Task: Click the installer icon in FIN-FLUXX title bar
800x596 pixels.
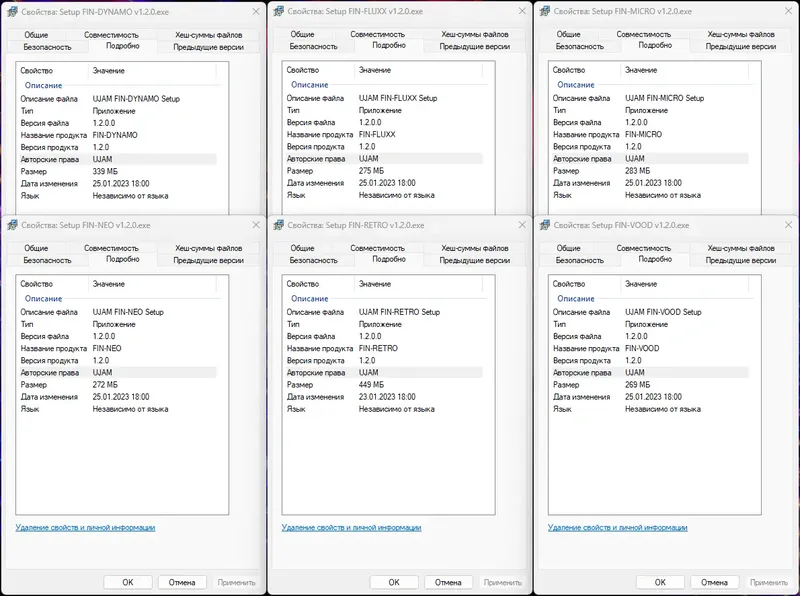Action: [x=279, y=11]
